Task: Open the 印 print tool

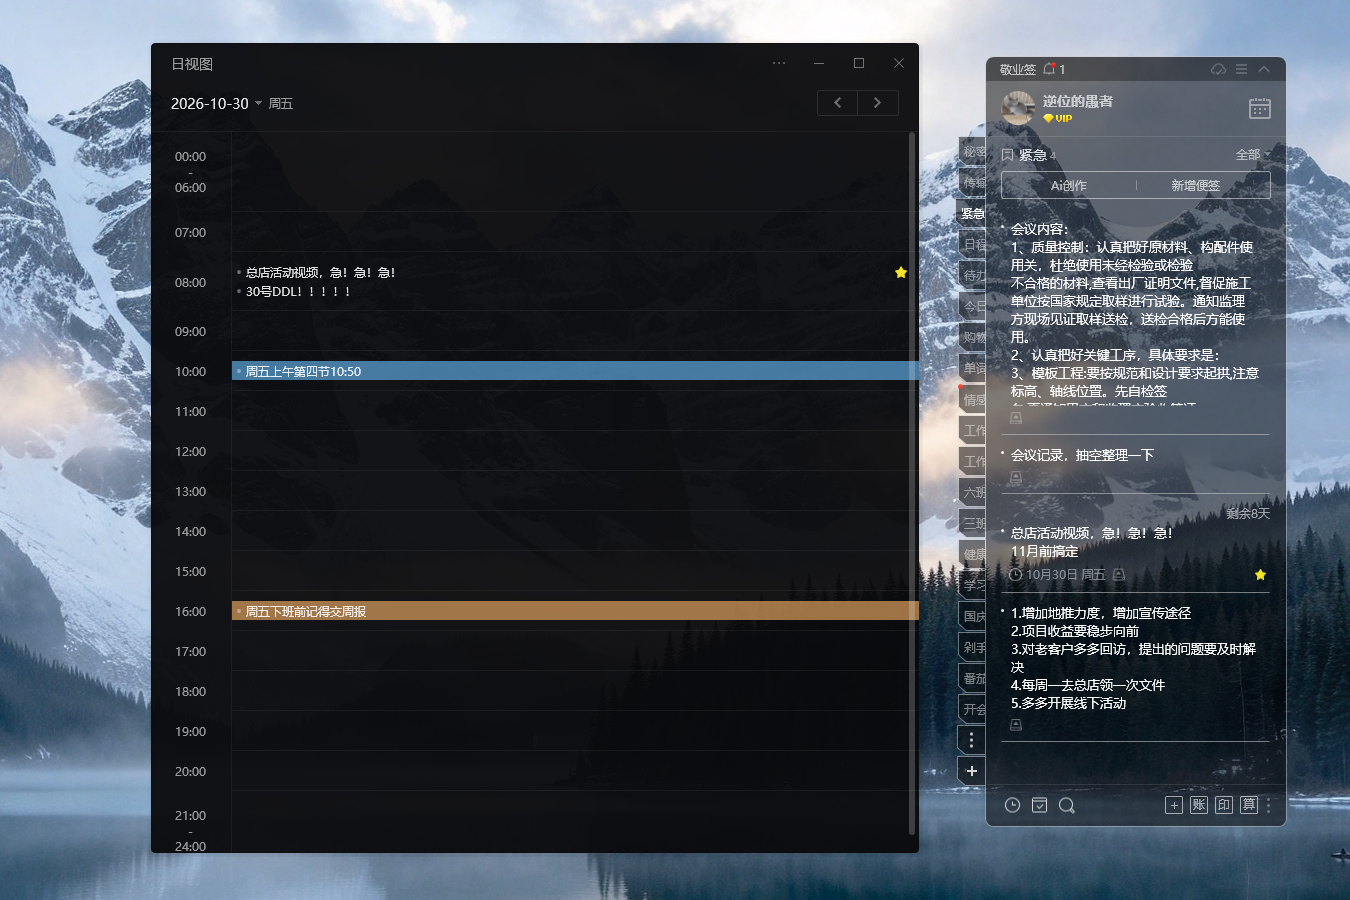Action: (x=1224, y=805)
